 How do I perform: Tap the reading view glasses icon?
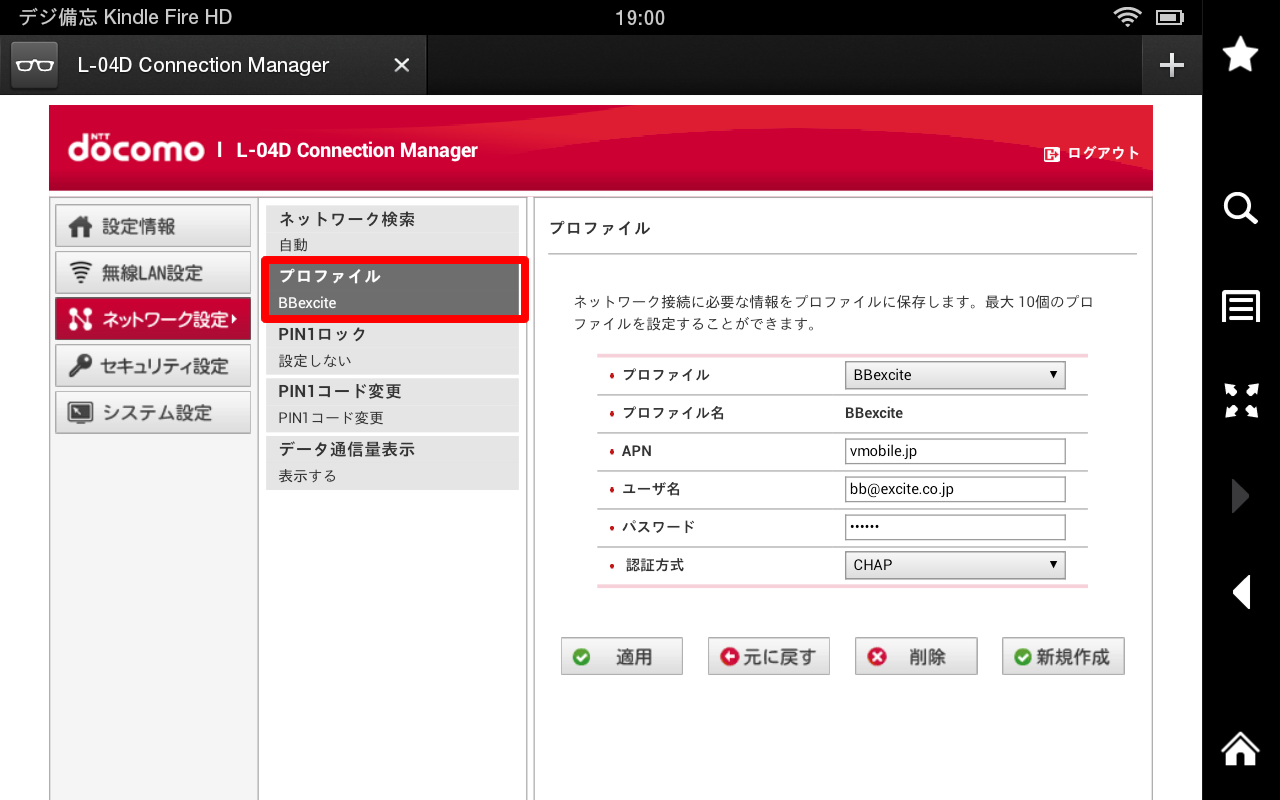(x=34, y=65)
